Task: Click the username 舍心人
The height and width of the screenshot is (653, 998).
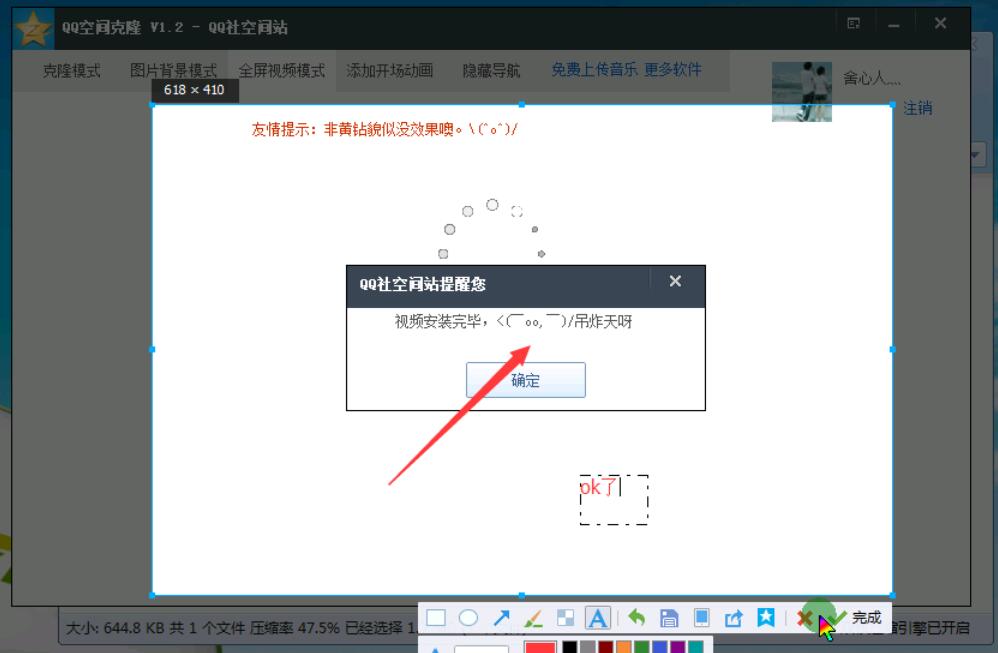Action: (871, 78)
